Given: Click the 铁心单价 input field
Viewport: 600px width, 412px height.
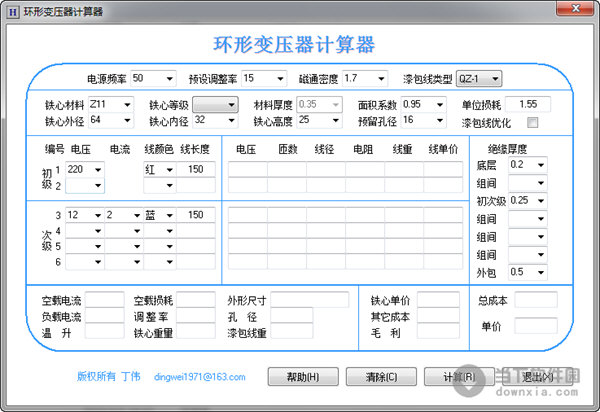Looking at the screenshot, I should pyautogui.click(x=438, y=299).
